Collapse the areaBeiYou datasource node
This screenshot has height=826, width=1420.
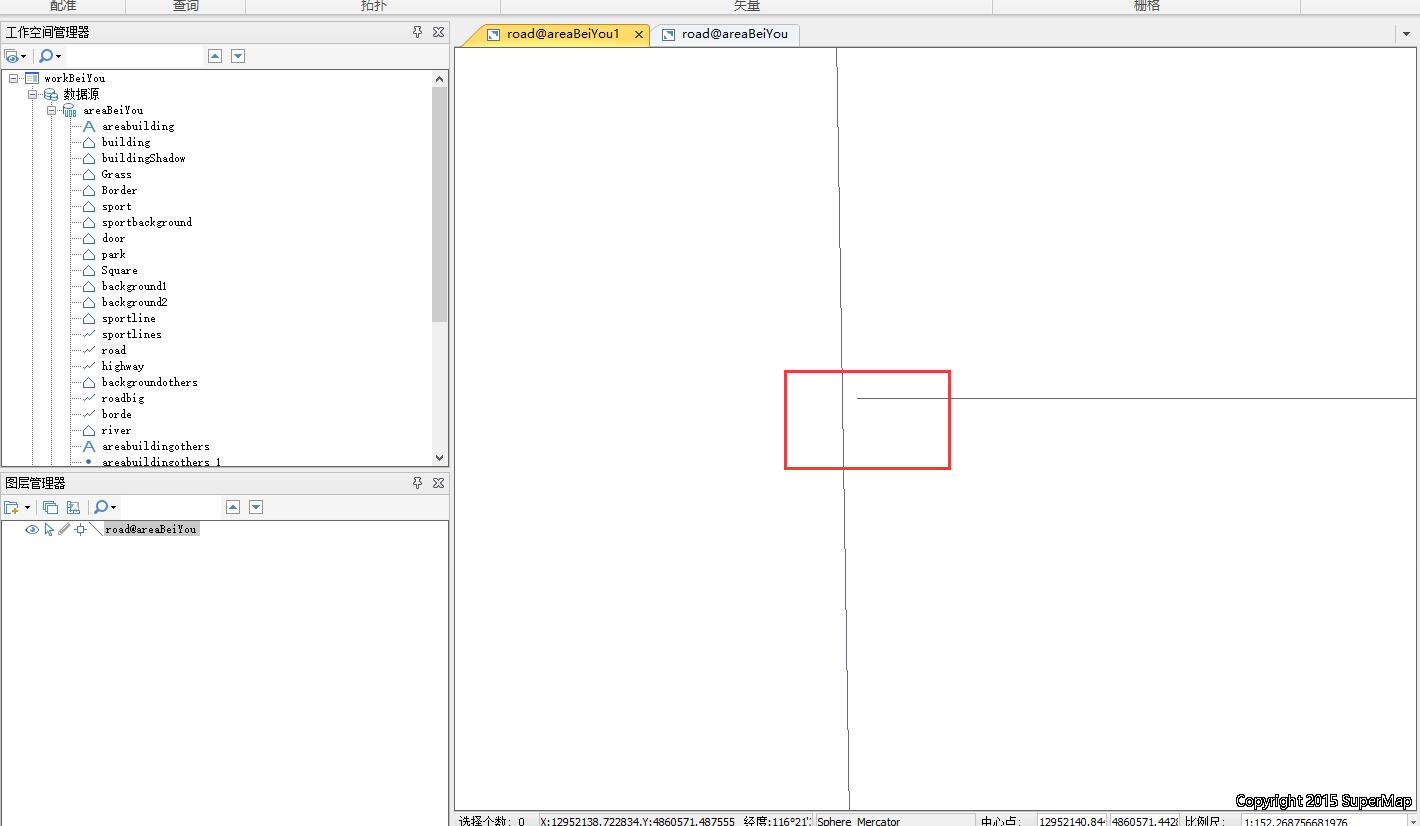click(51, 110)
